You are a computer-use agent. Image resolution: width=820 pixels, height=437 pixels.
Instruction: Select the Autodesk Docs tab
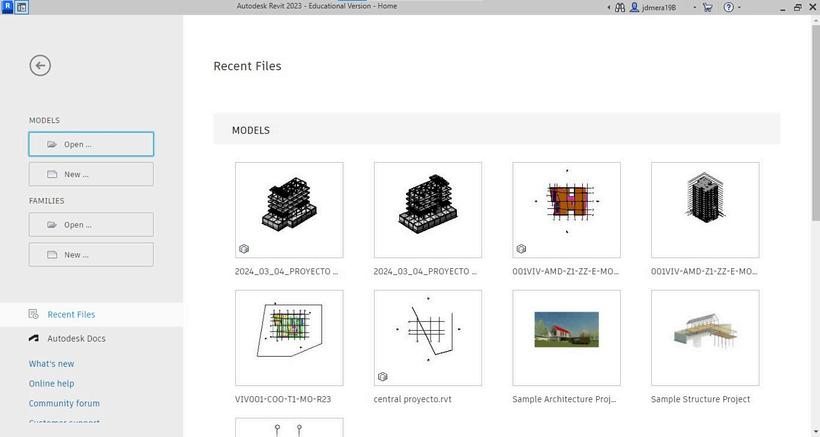(92, 338)
